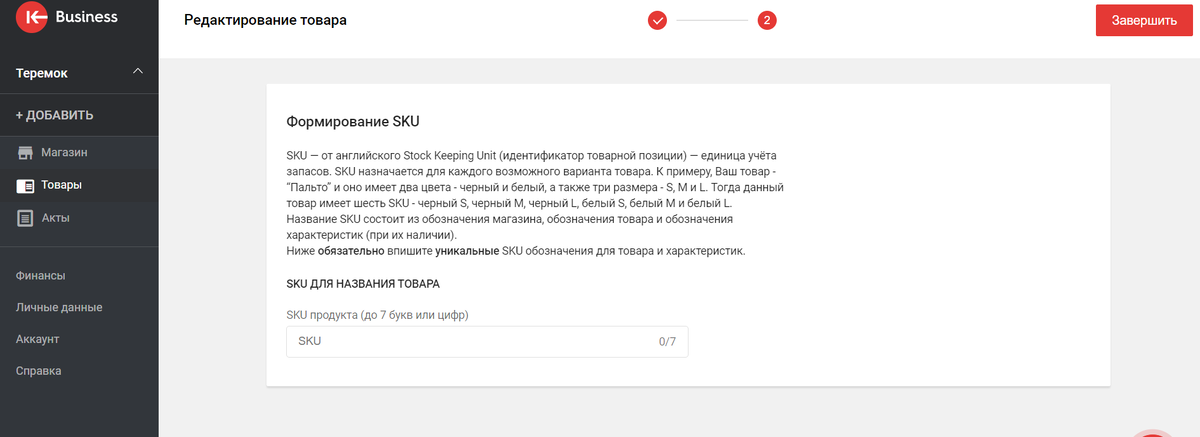Click the red Business logo icon

point(32,17)
